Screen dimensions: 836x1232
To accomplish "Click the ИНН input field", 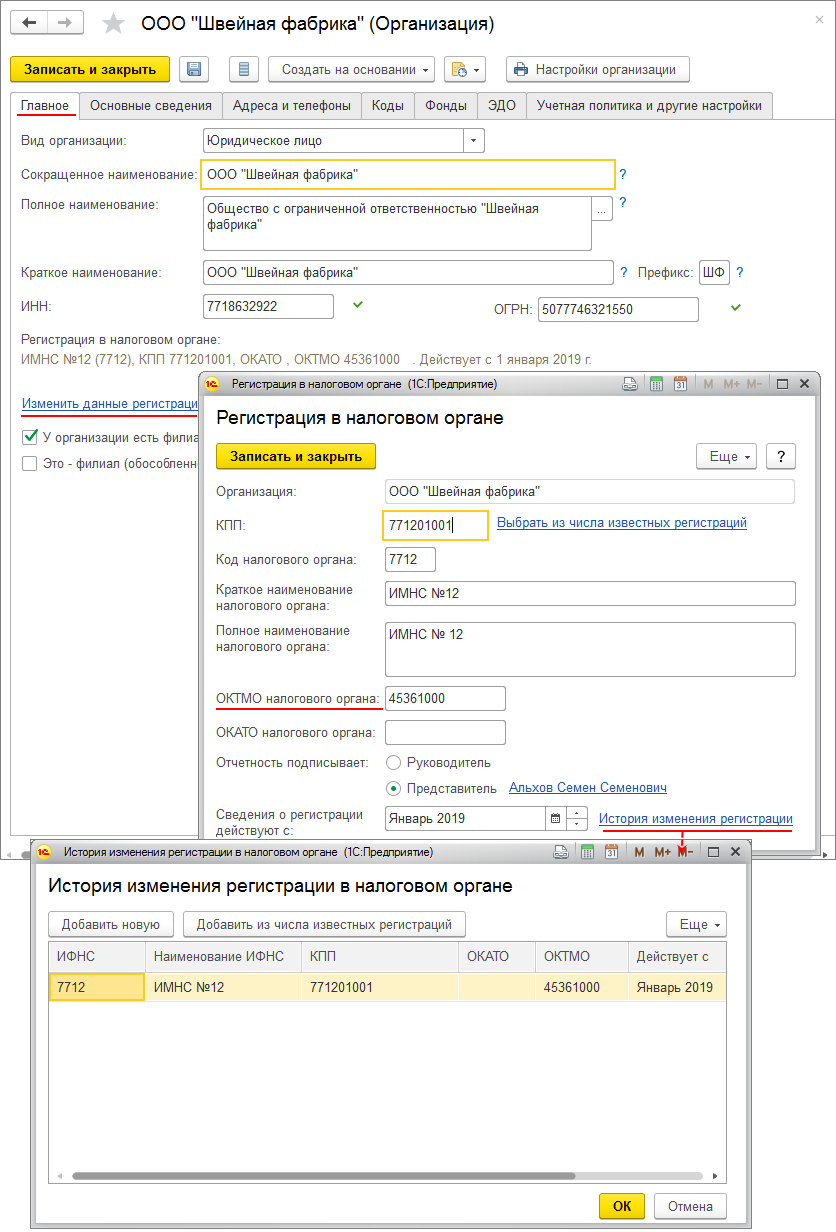I will click(x=268, y=307).
